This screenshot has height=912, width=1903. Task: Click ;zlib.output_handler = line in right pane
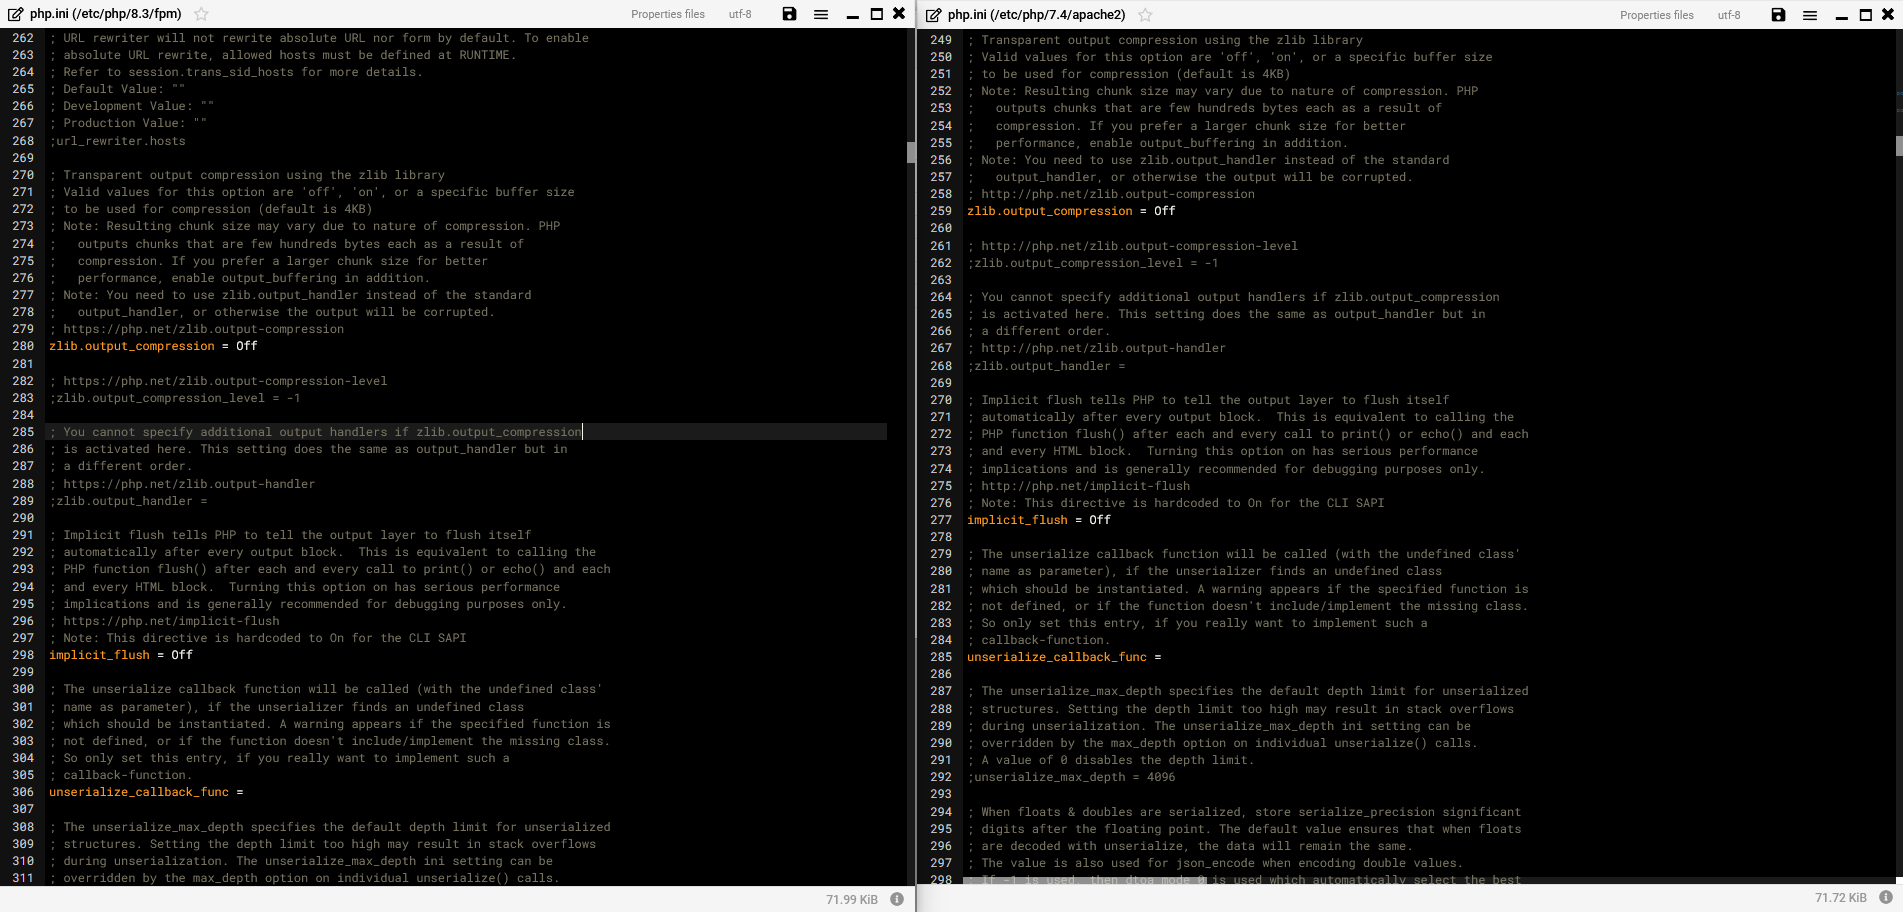point(1046,366)
